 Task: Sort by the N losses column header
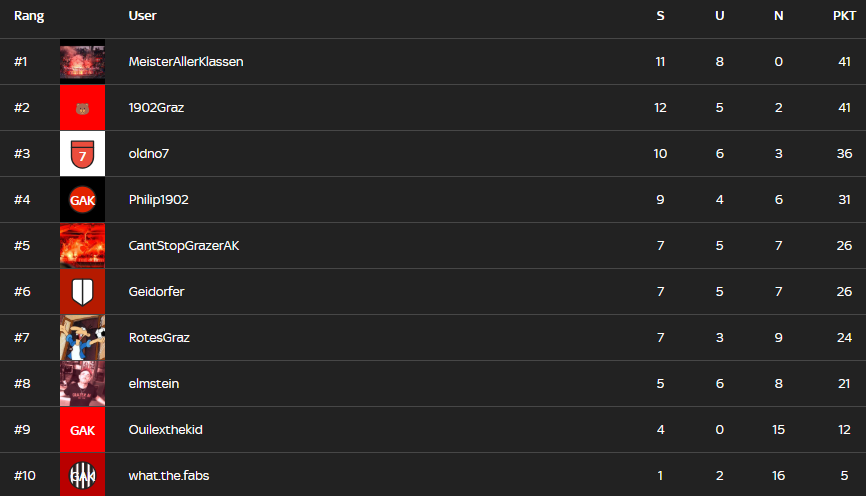click(x=778, y=16)
